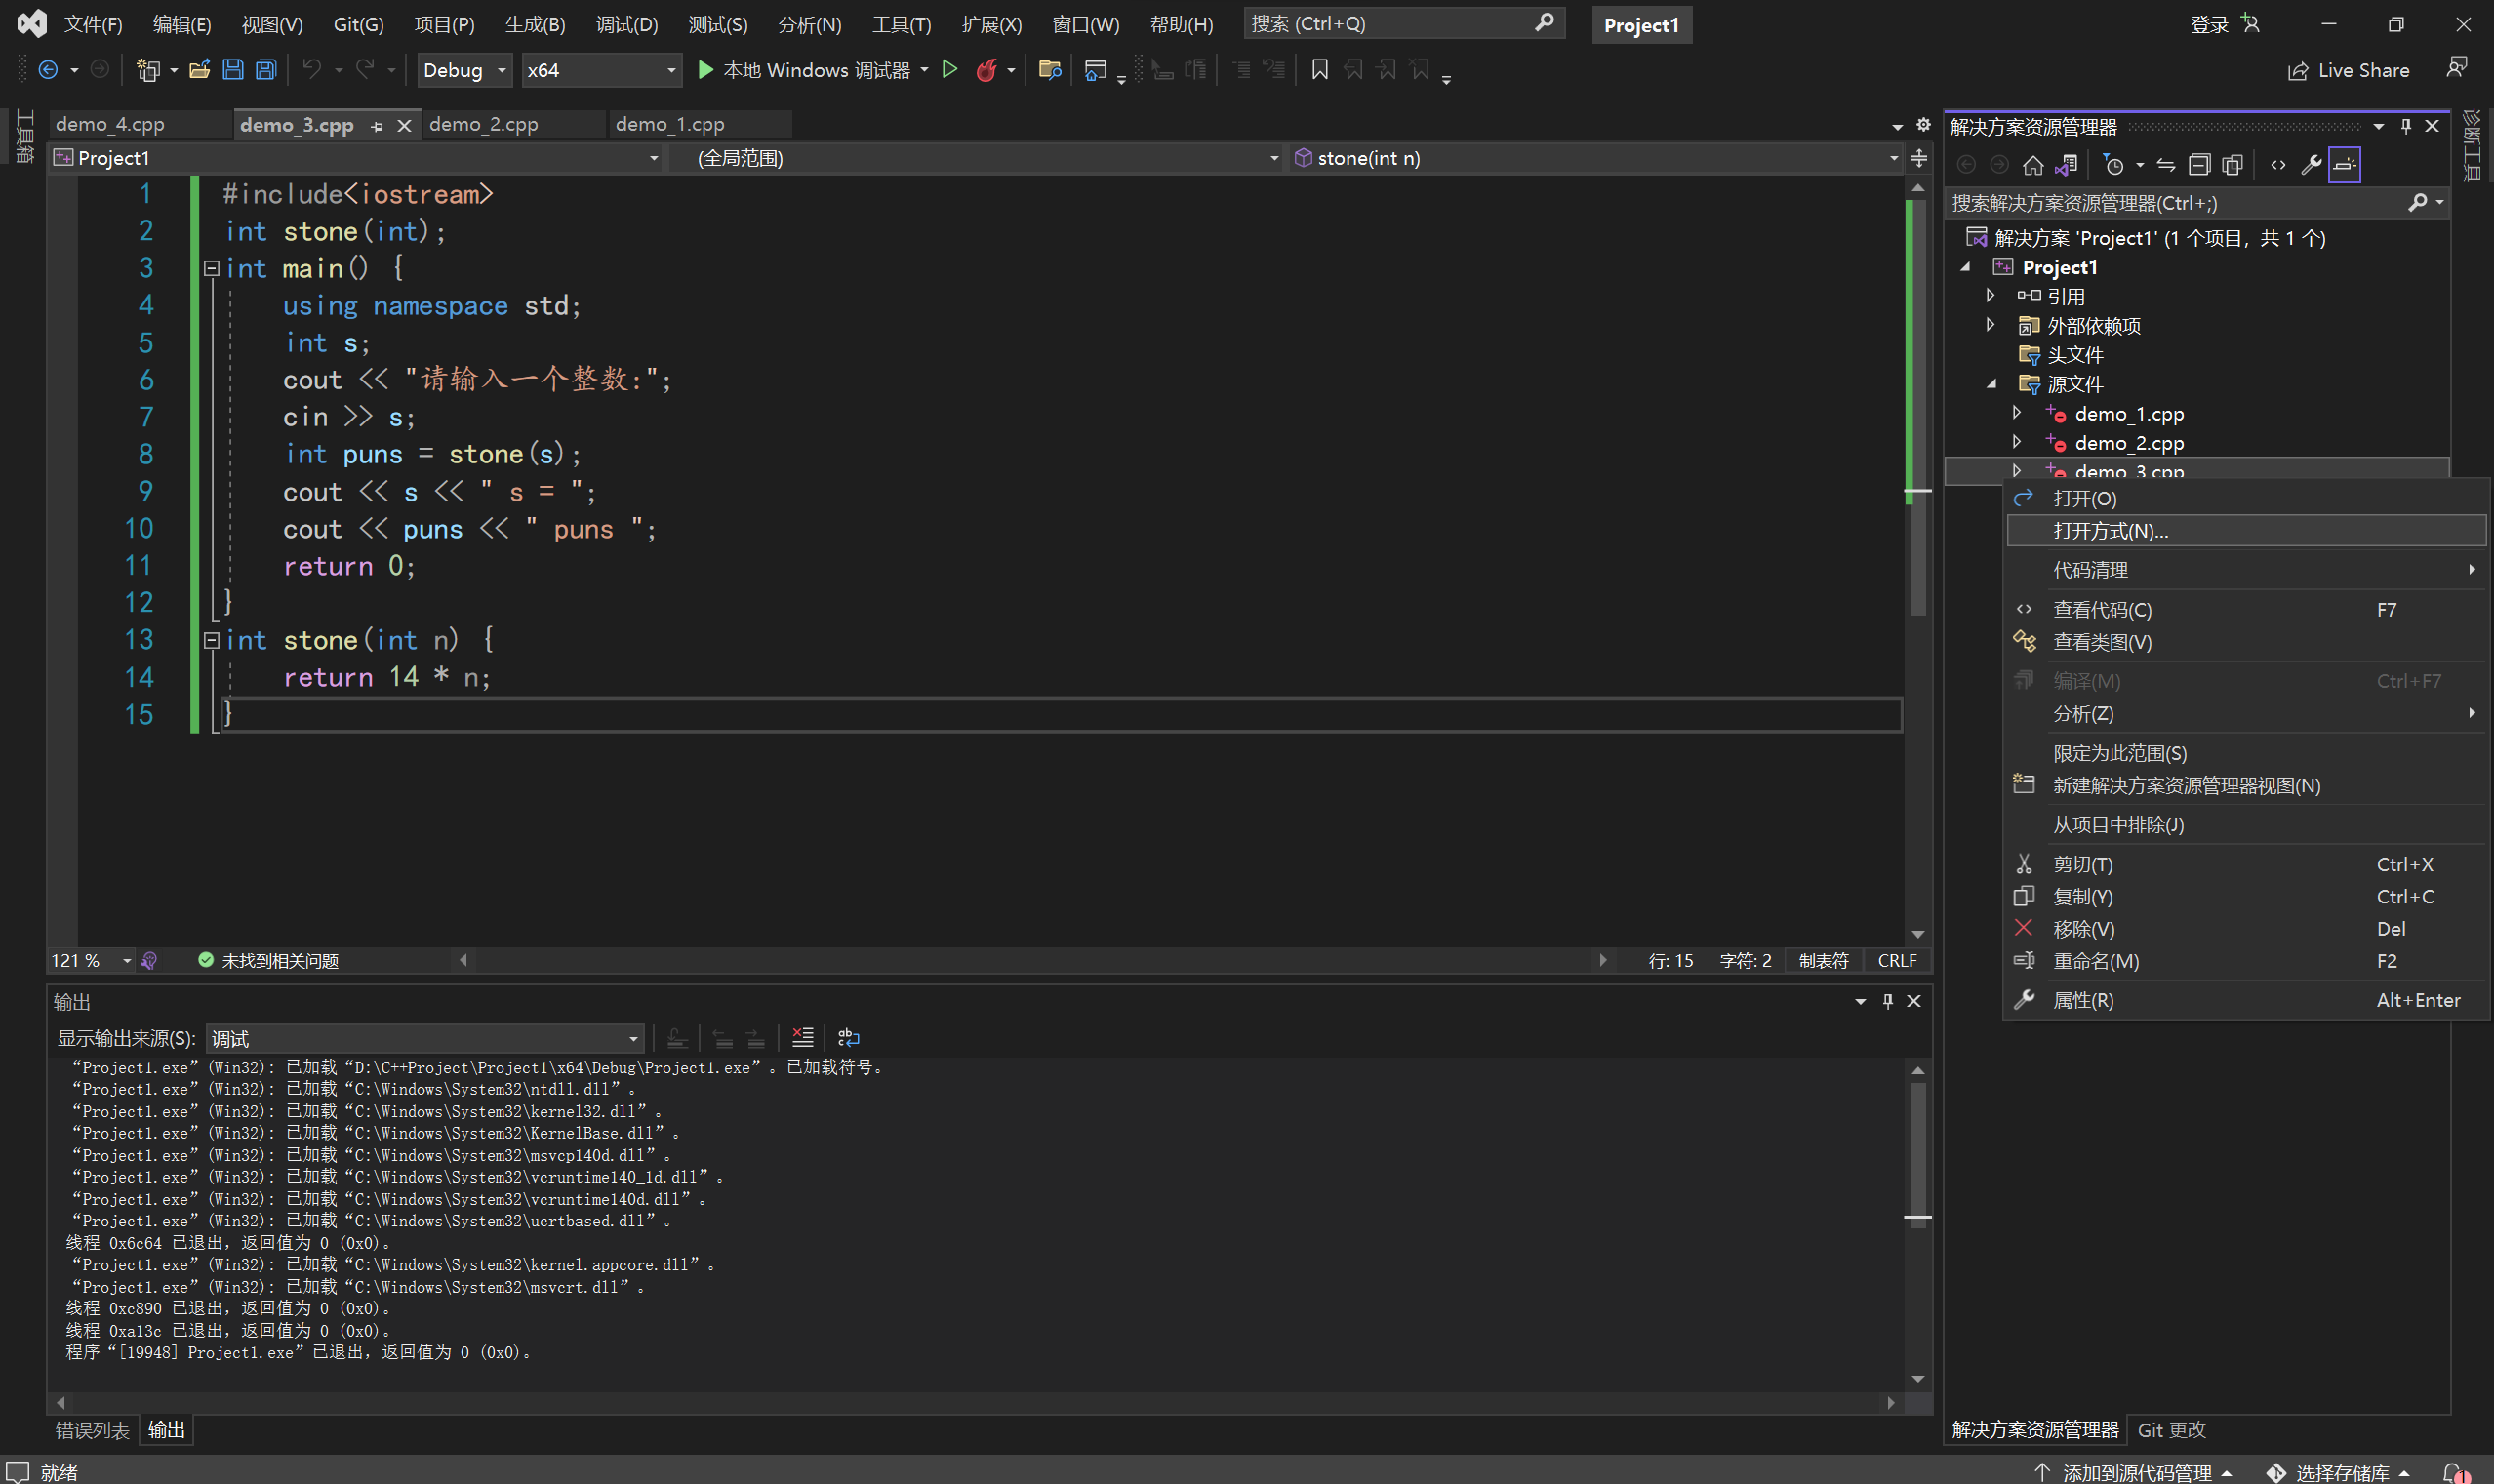This screenshot has height=1484, width=2494.
Task: Collapse the main() function code block
Action: pyautogui.click(x=211, y=268)
